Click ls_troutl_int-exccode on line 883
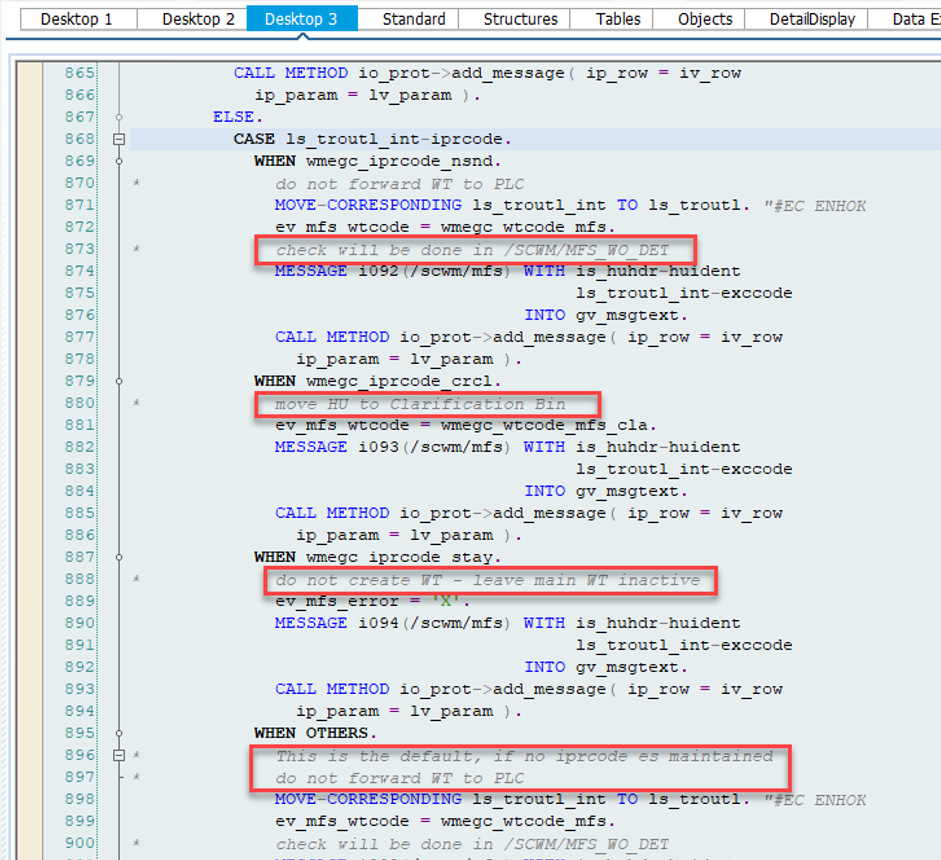This screenshot has width=941, height=860. pos(684,469)
